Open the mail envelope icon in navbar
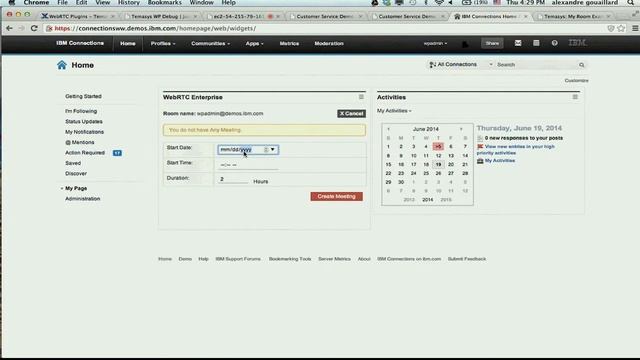The height and width of the screenshot is (360, 640). pyautogui.click(x=518, y=43)
